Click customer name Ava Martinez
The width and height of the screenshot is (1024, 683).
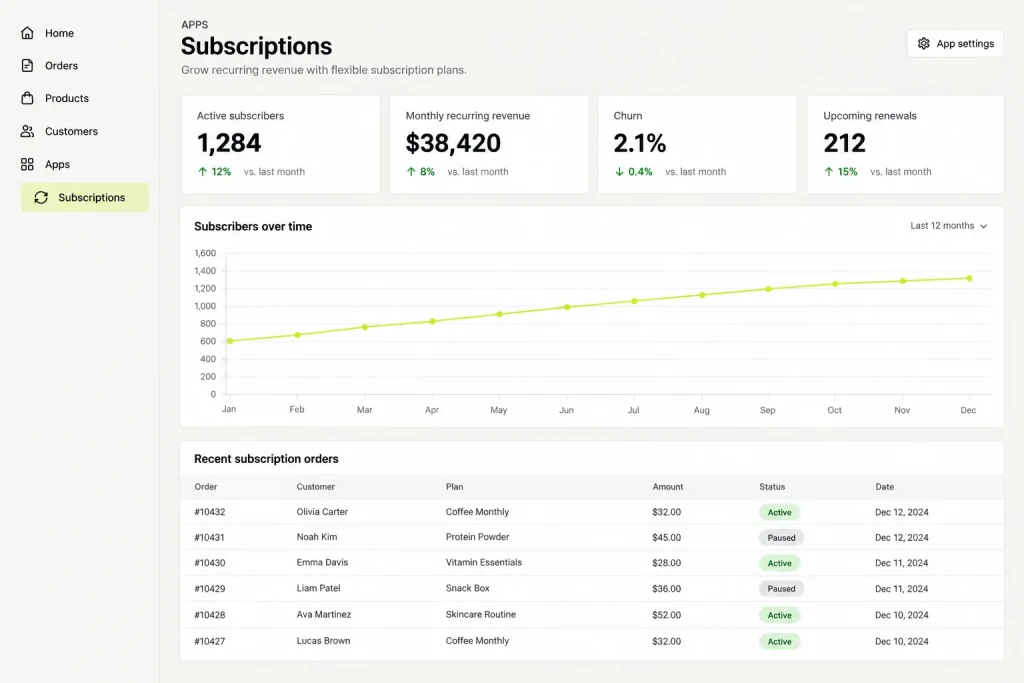click(323, 614)
